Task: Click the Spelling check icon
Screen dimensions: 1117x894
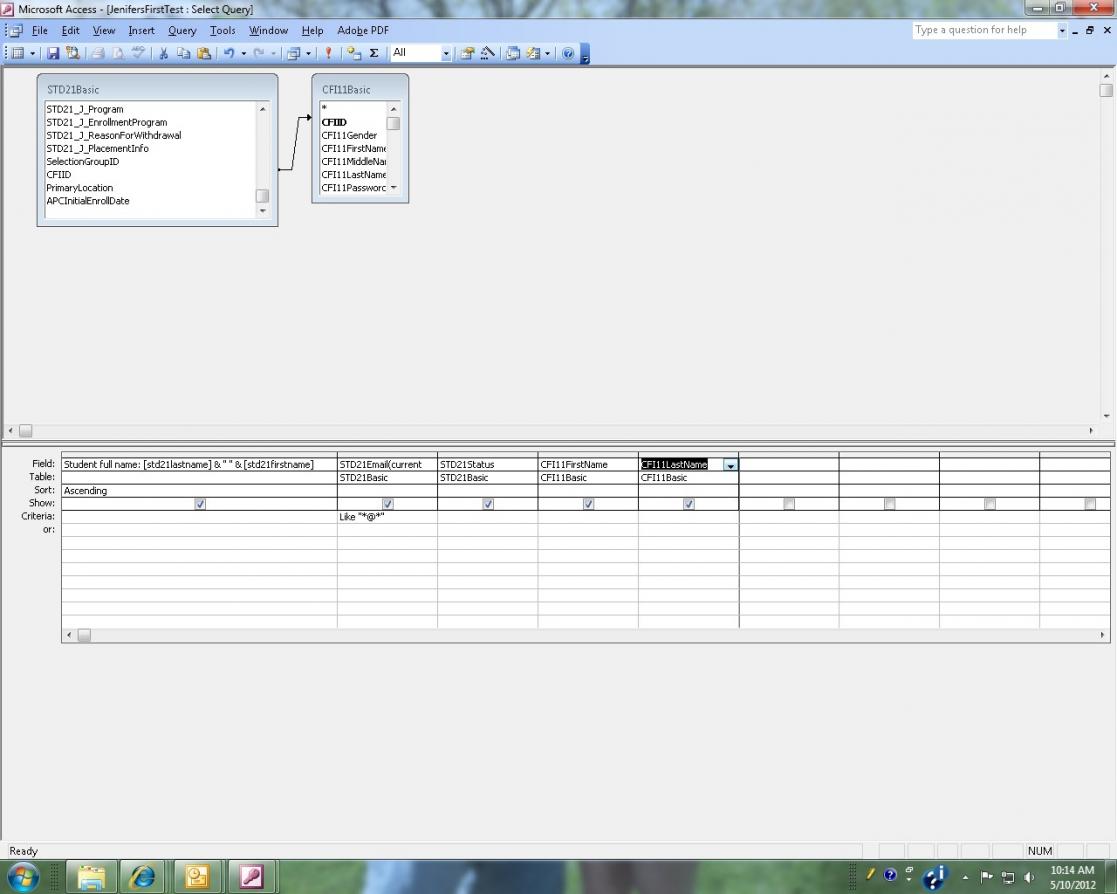Action: coord(138,53)
